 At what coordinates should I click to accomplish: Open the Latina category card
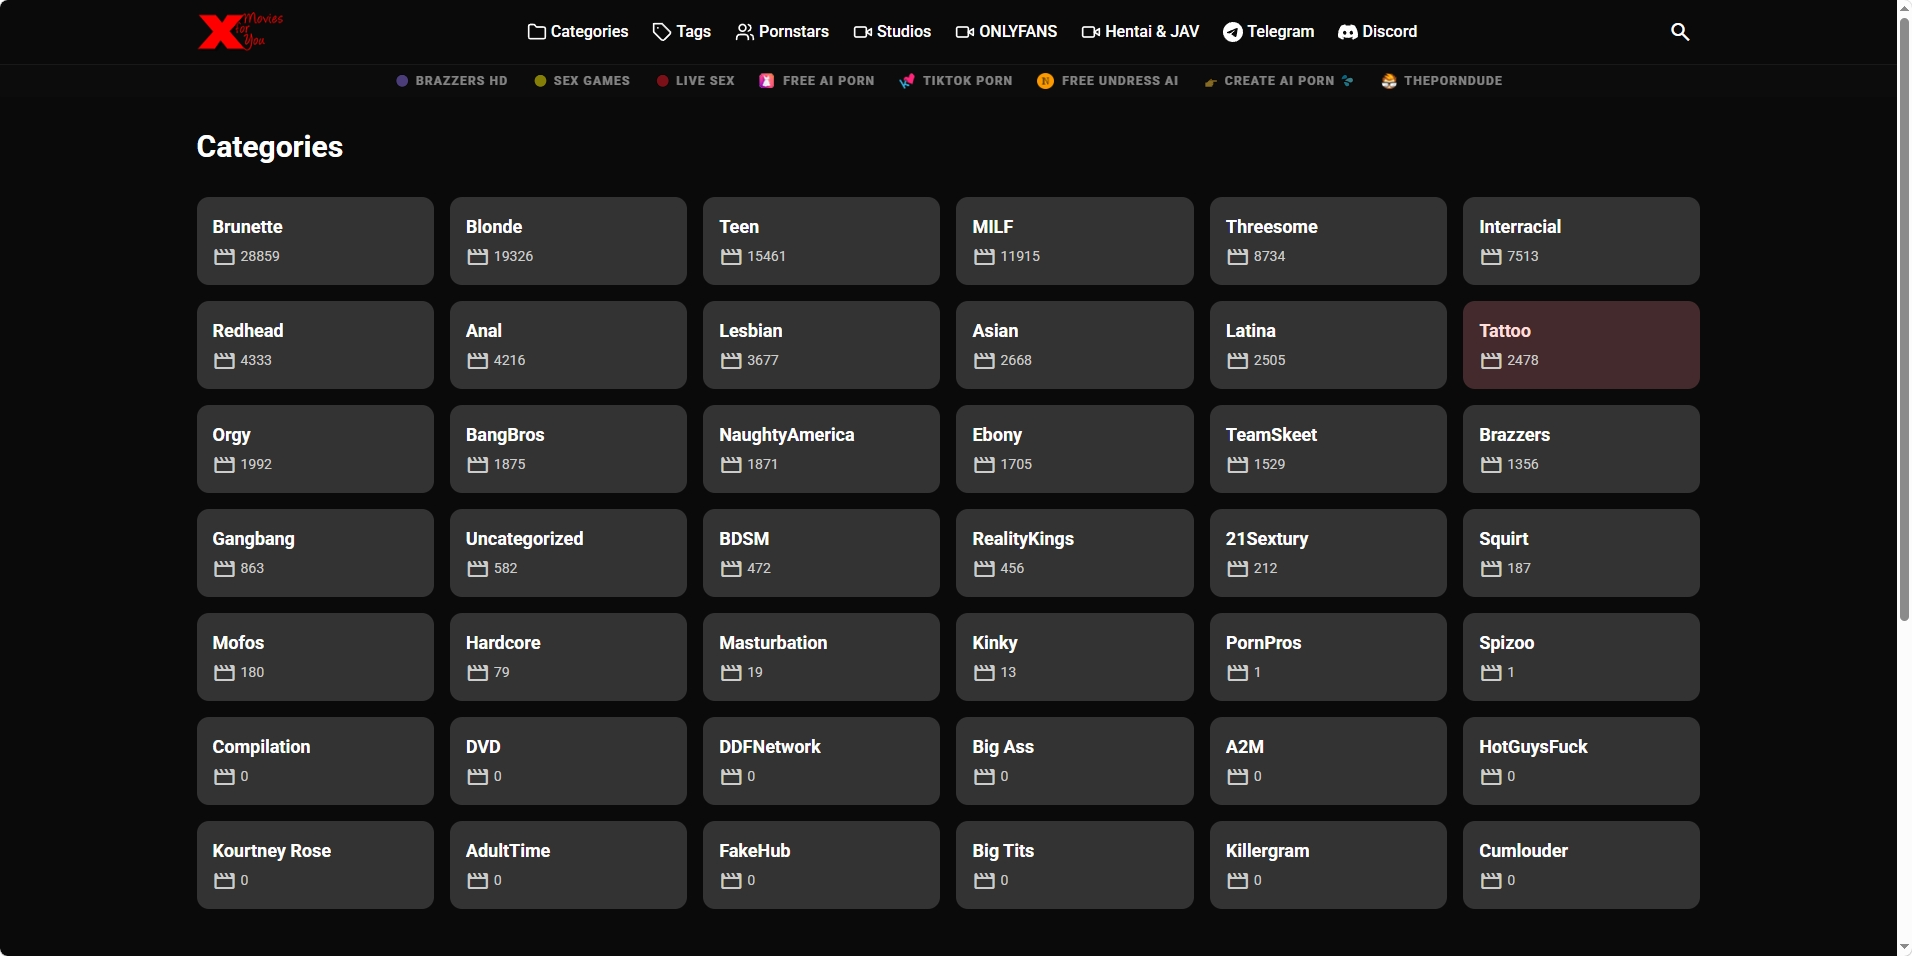(x=1328, y=345)
